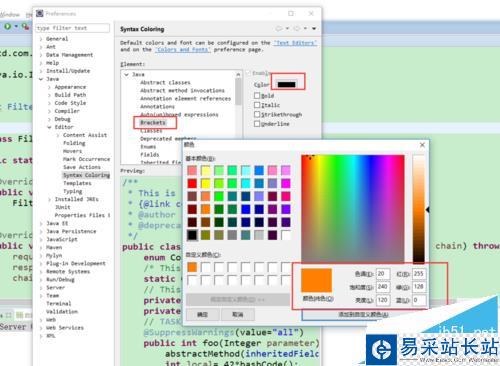500x366 pixels.
Task: Enable the Strikethrough checkbox
Action: click(x=257, y=114)
